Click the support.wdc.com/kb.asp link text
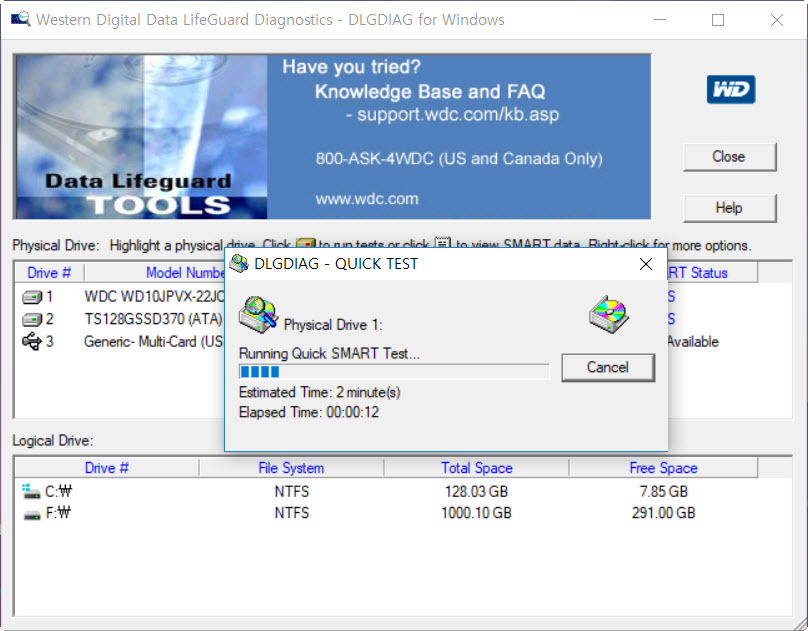This screenshot has height=631, width=808. point(458,114)
